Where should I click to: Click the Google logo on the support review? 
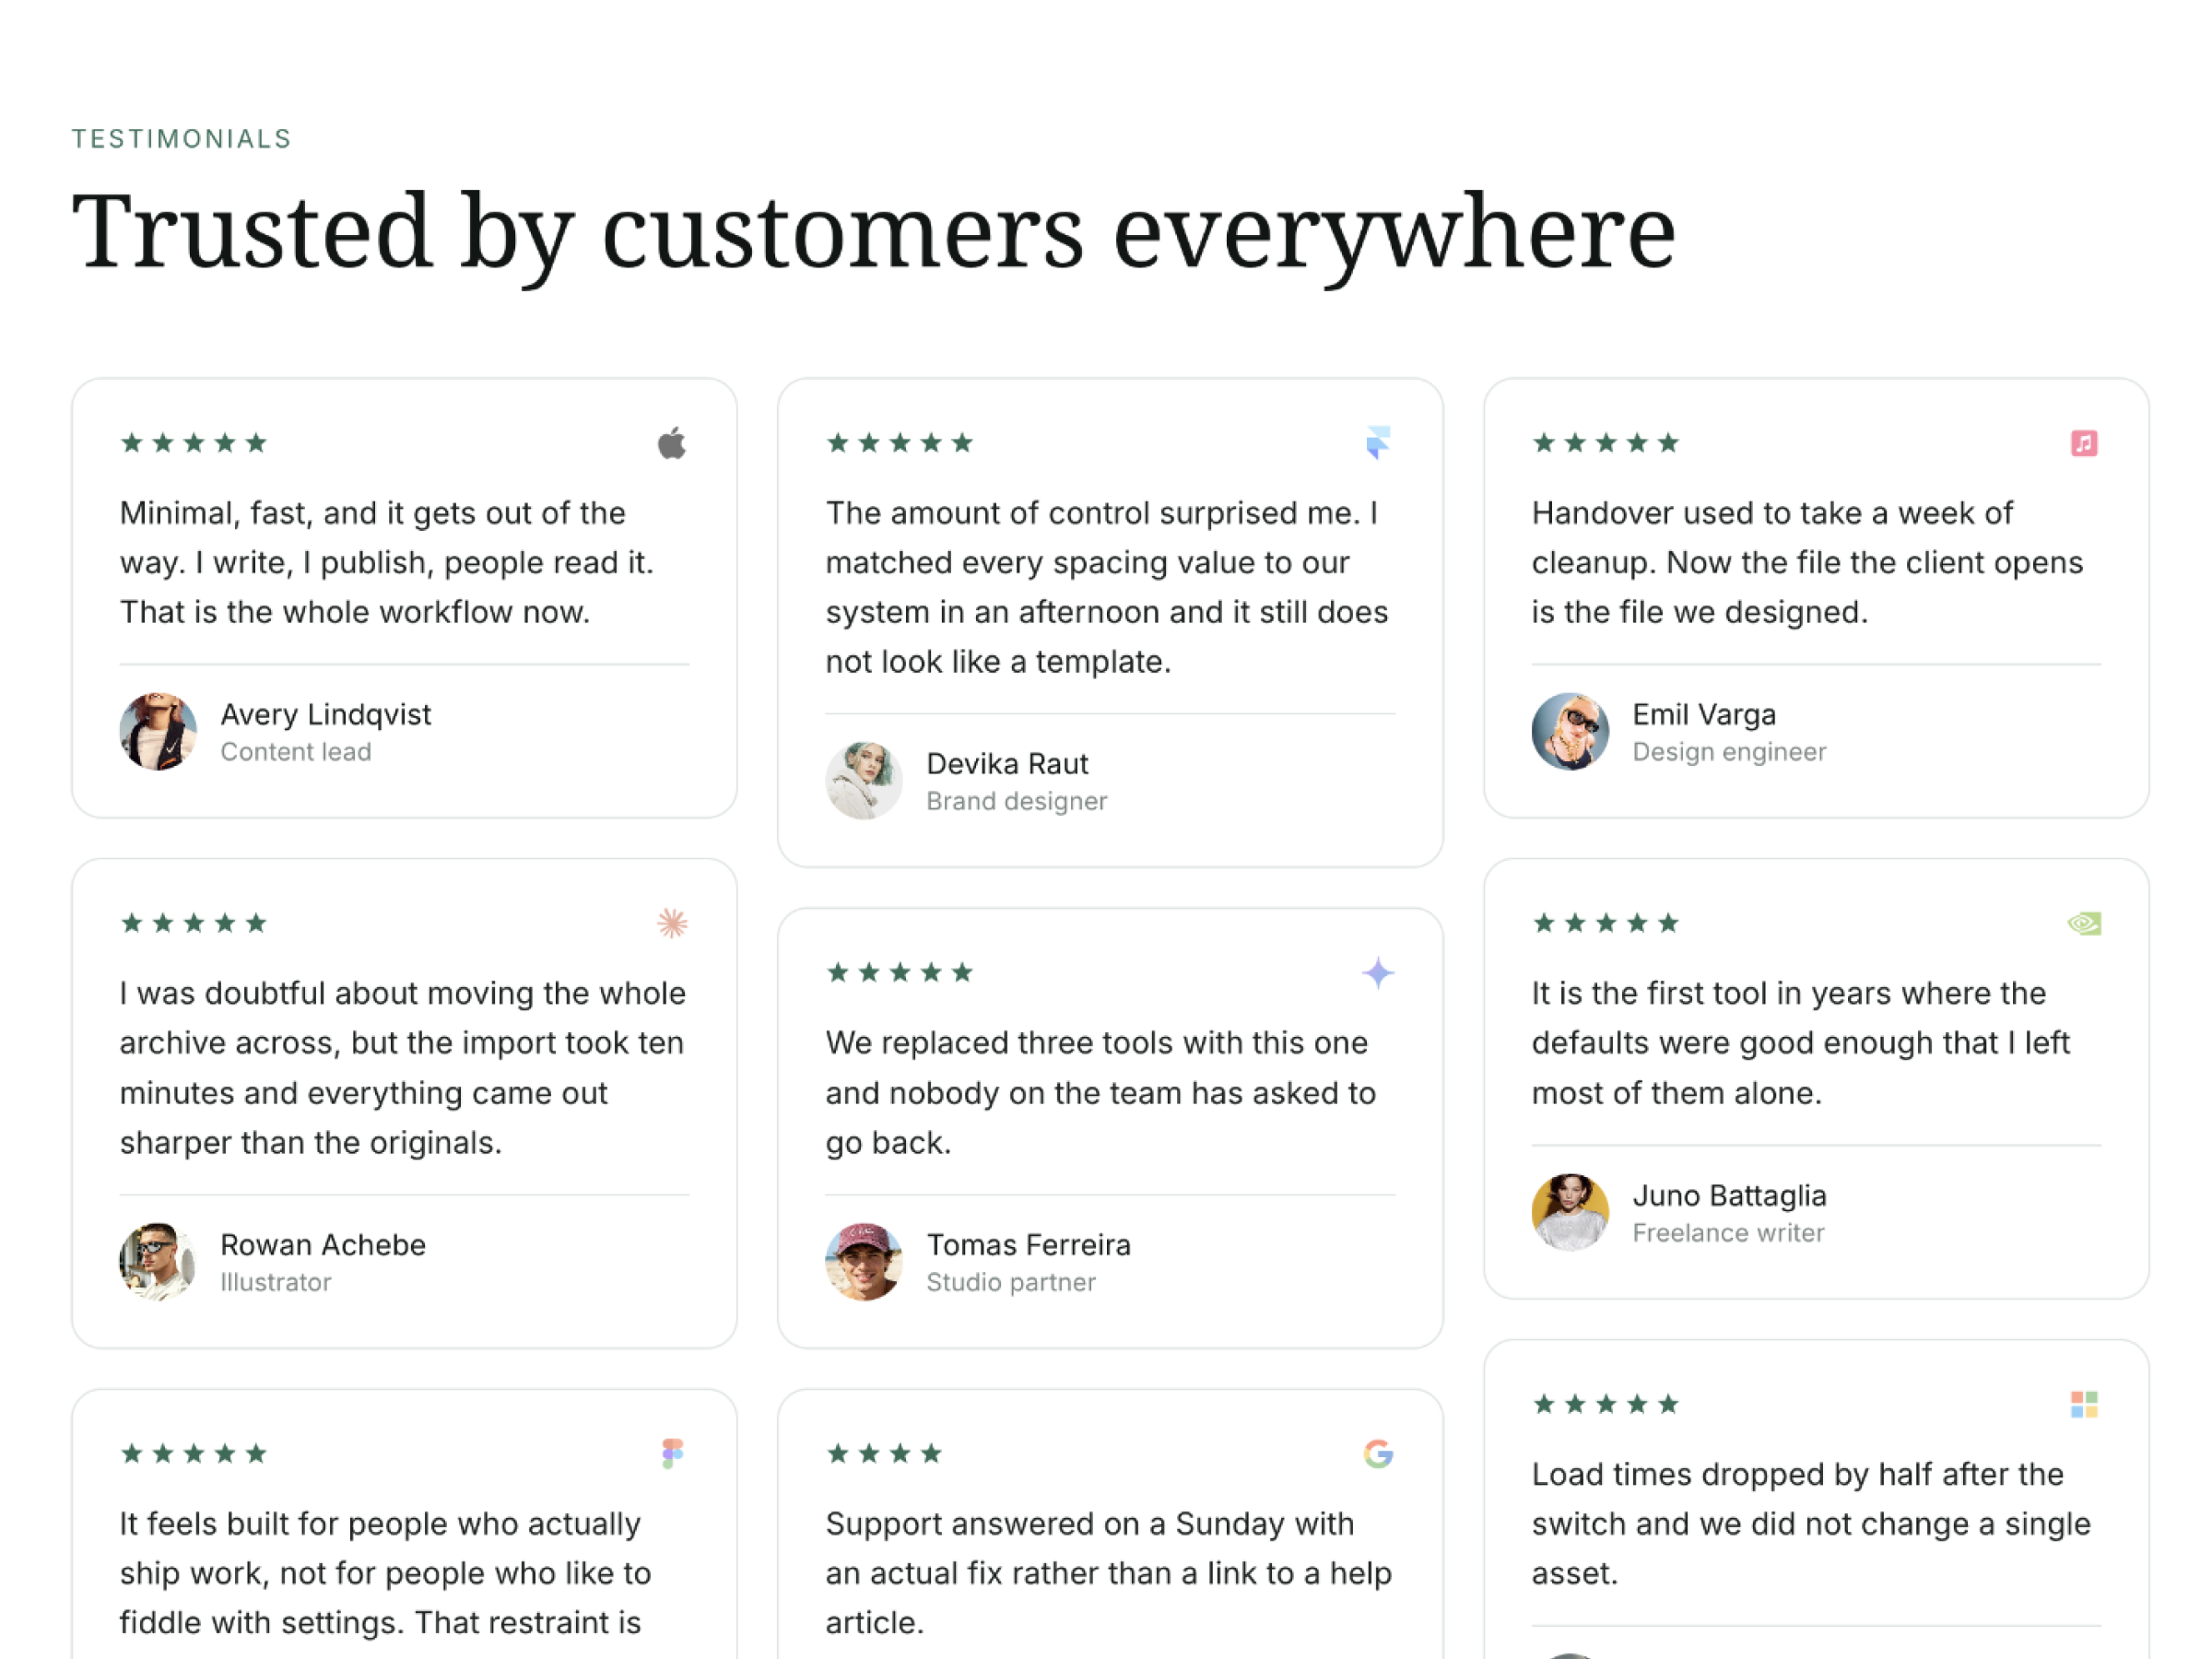coord(1378,1453)
